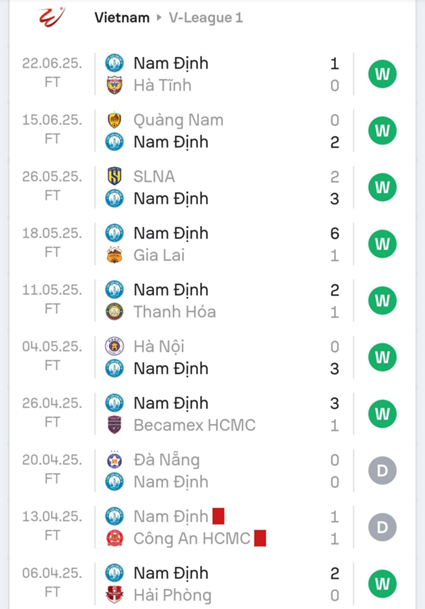Viewport: 425px width, 609px height.
Task: Click the green W badge for 22.06.25 match
Action: click(382, 74)
